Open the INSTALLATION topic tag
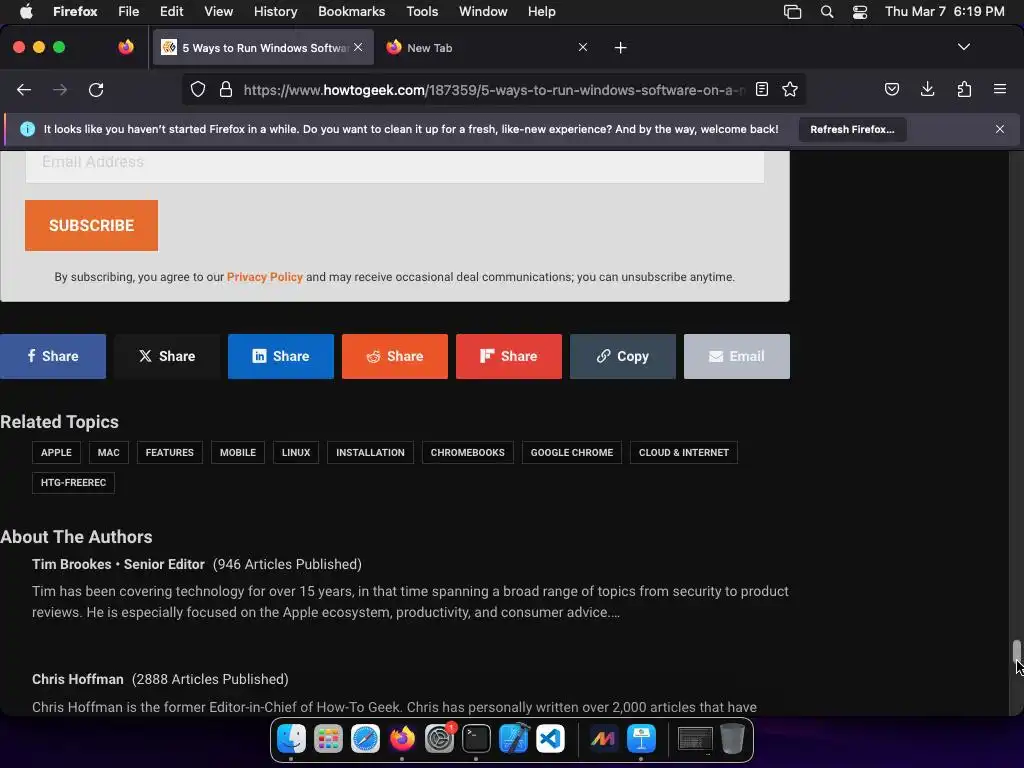 [370, 453]
